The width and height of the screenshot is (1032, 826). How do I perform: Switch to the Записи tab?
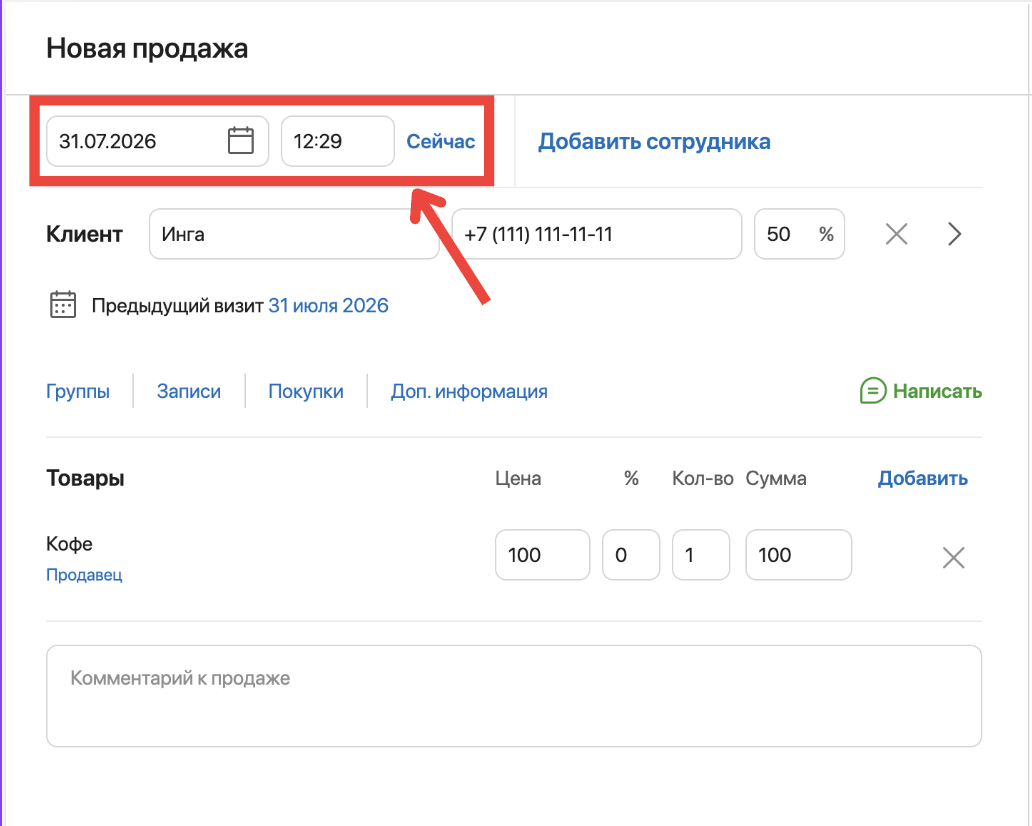tap(189, 392)
